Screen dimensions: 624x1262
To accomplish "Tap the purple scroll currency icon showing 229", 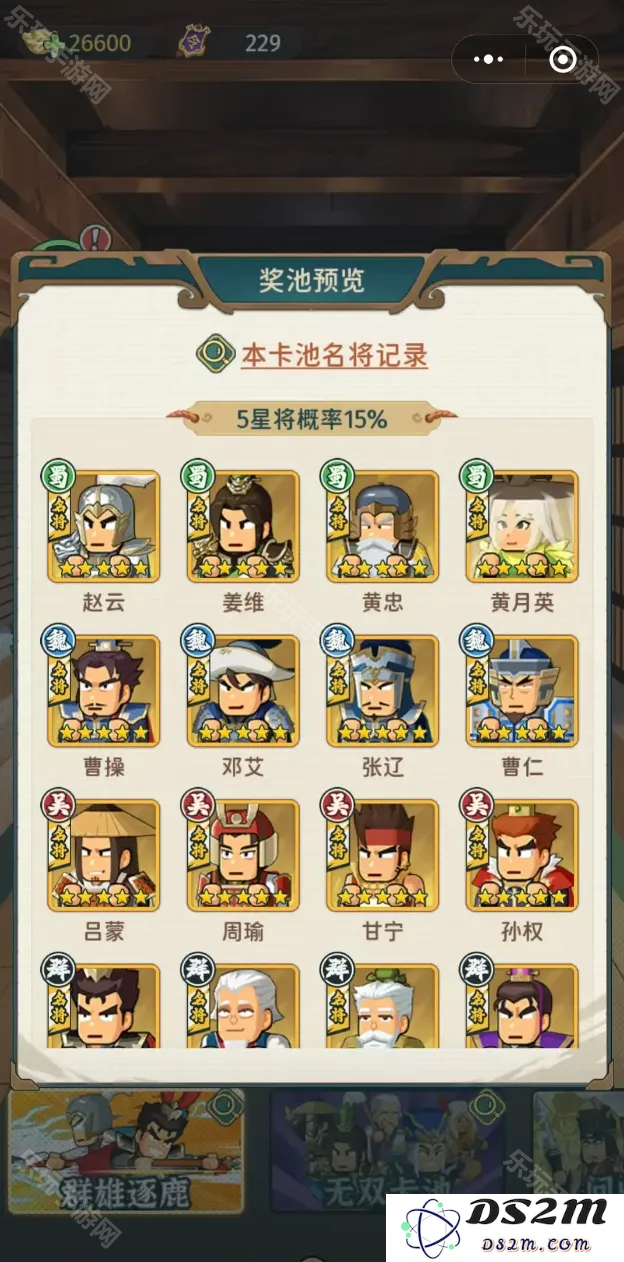I will click(x=193, y=42).
